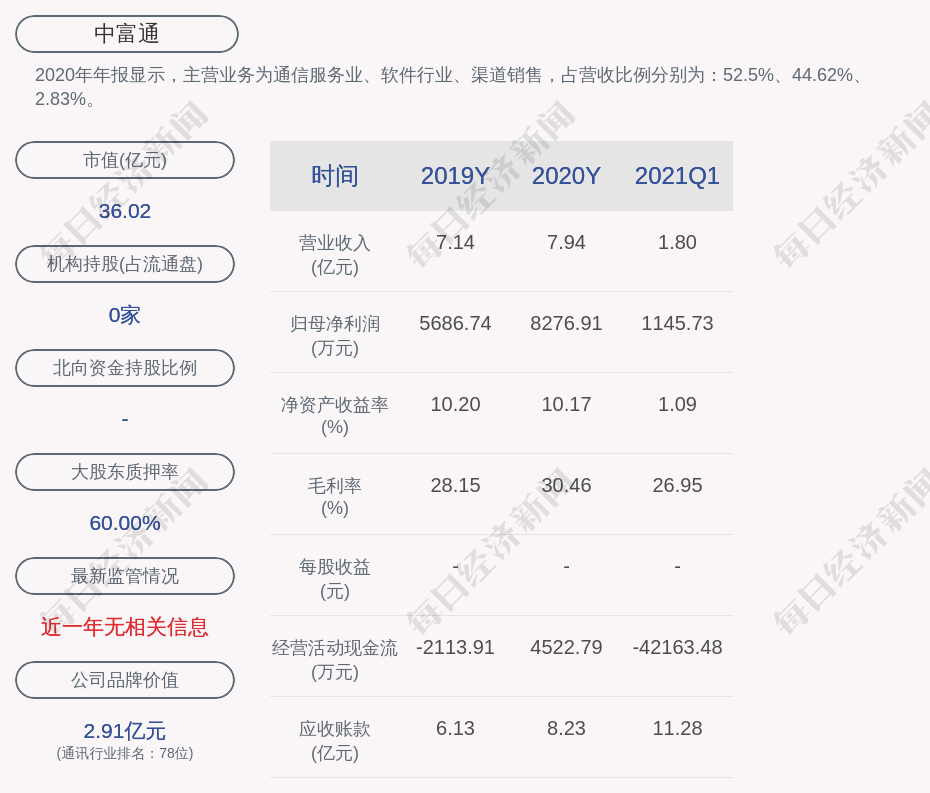Click the 归母净利润(万元) row label
This screenshot has width=930, height=793.
tap(335, 336)
